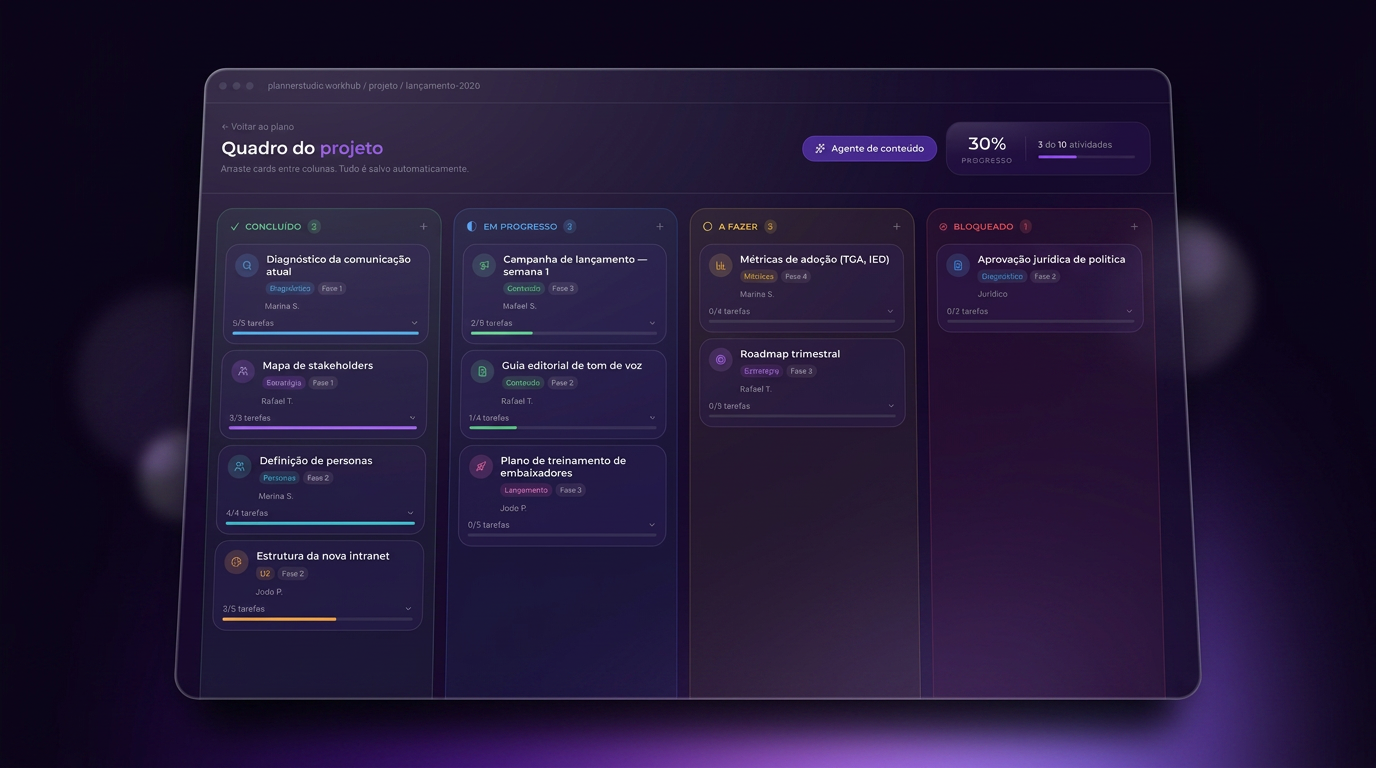The width and height of the screenshot is (1376, 768).
Task: Go back via Voltar ao plano link
Action: coord(257,127)
